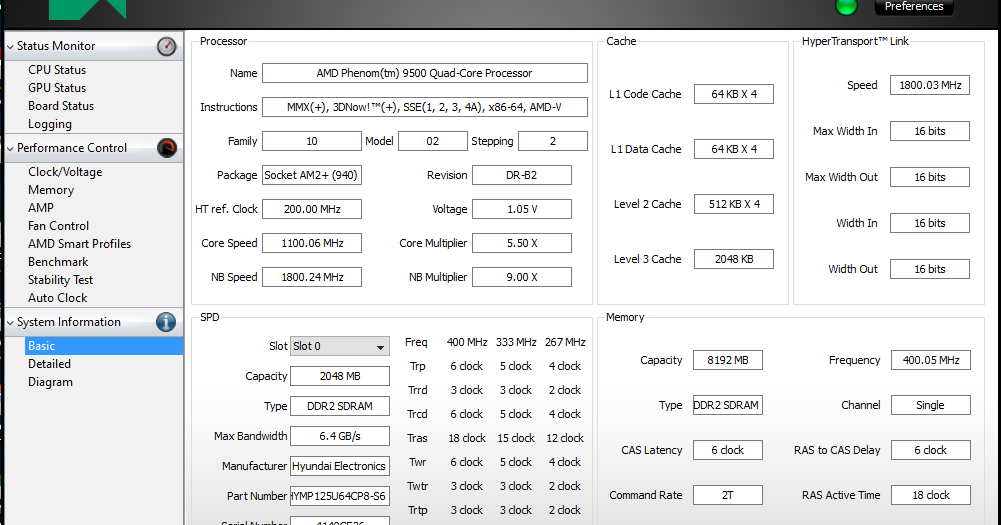Screen dimensions: 1001x525
Task: Open AMD Smart Profiles
Action: click(79, 243)
